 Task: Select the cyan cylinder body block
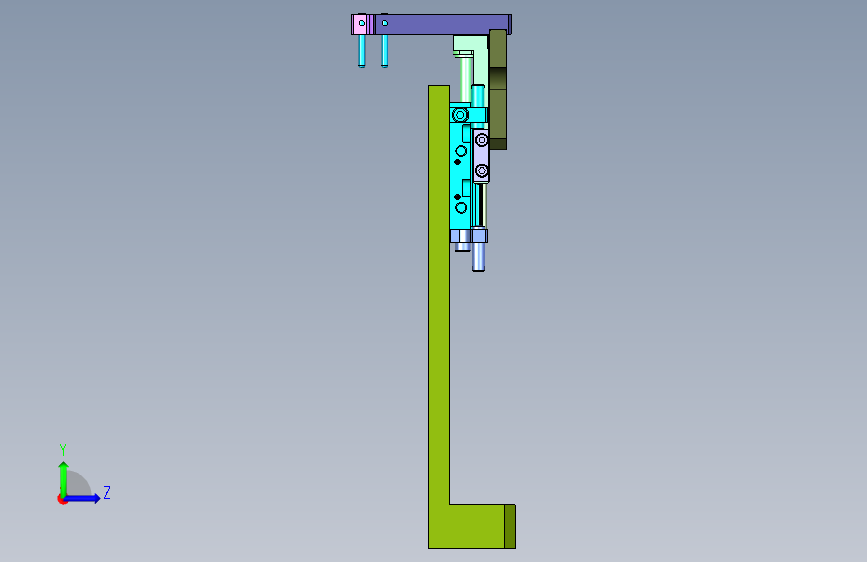(x=460, y=177)
